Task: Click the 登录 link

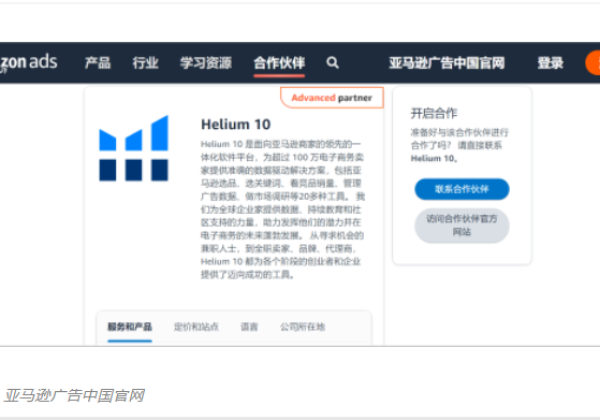Action: pos(551,63)
